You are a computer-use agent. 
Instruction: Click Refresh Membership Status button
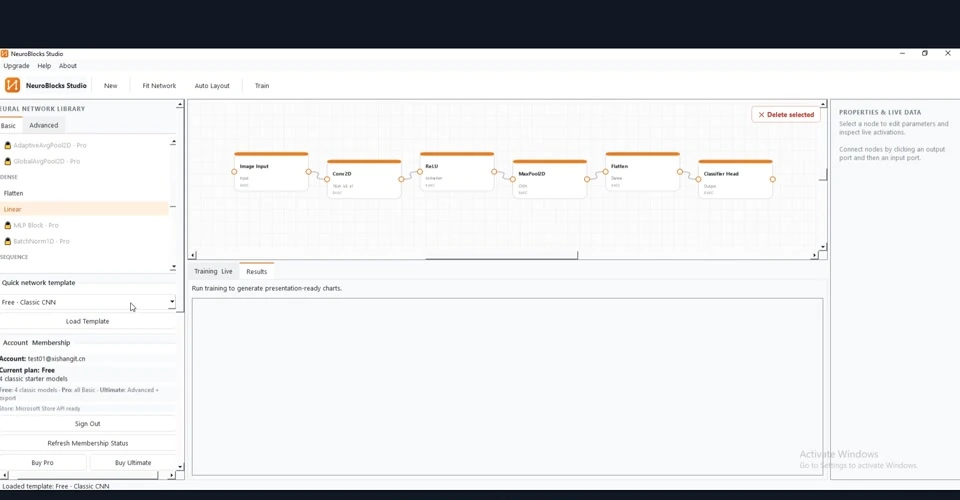(x=88, y=443)
